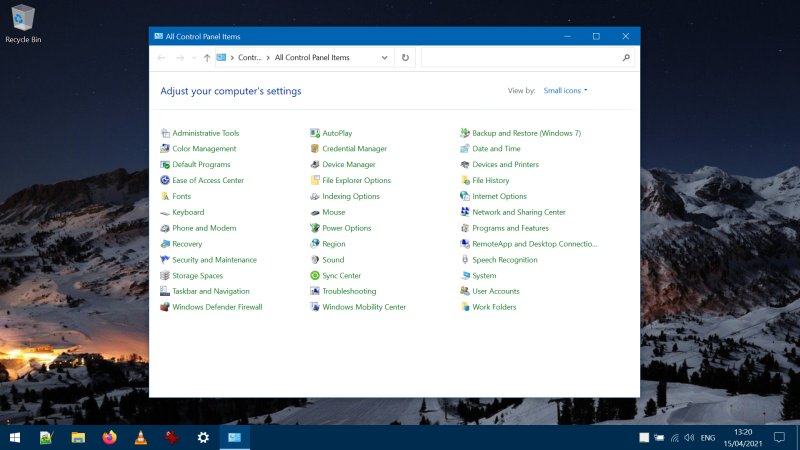Click the Power Options icon
The height and width of the screenshot is (450, 800).
tap(315, 228)
